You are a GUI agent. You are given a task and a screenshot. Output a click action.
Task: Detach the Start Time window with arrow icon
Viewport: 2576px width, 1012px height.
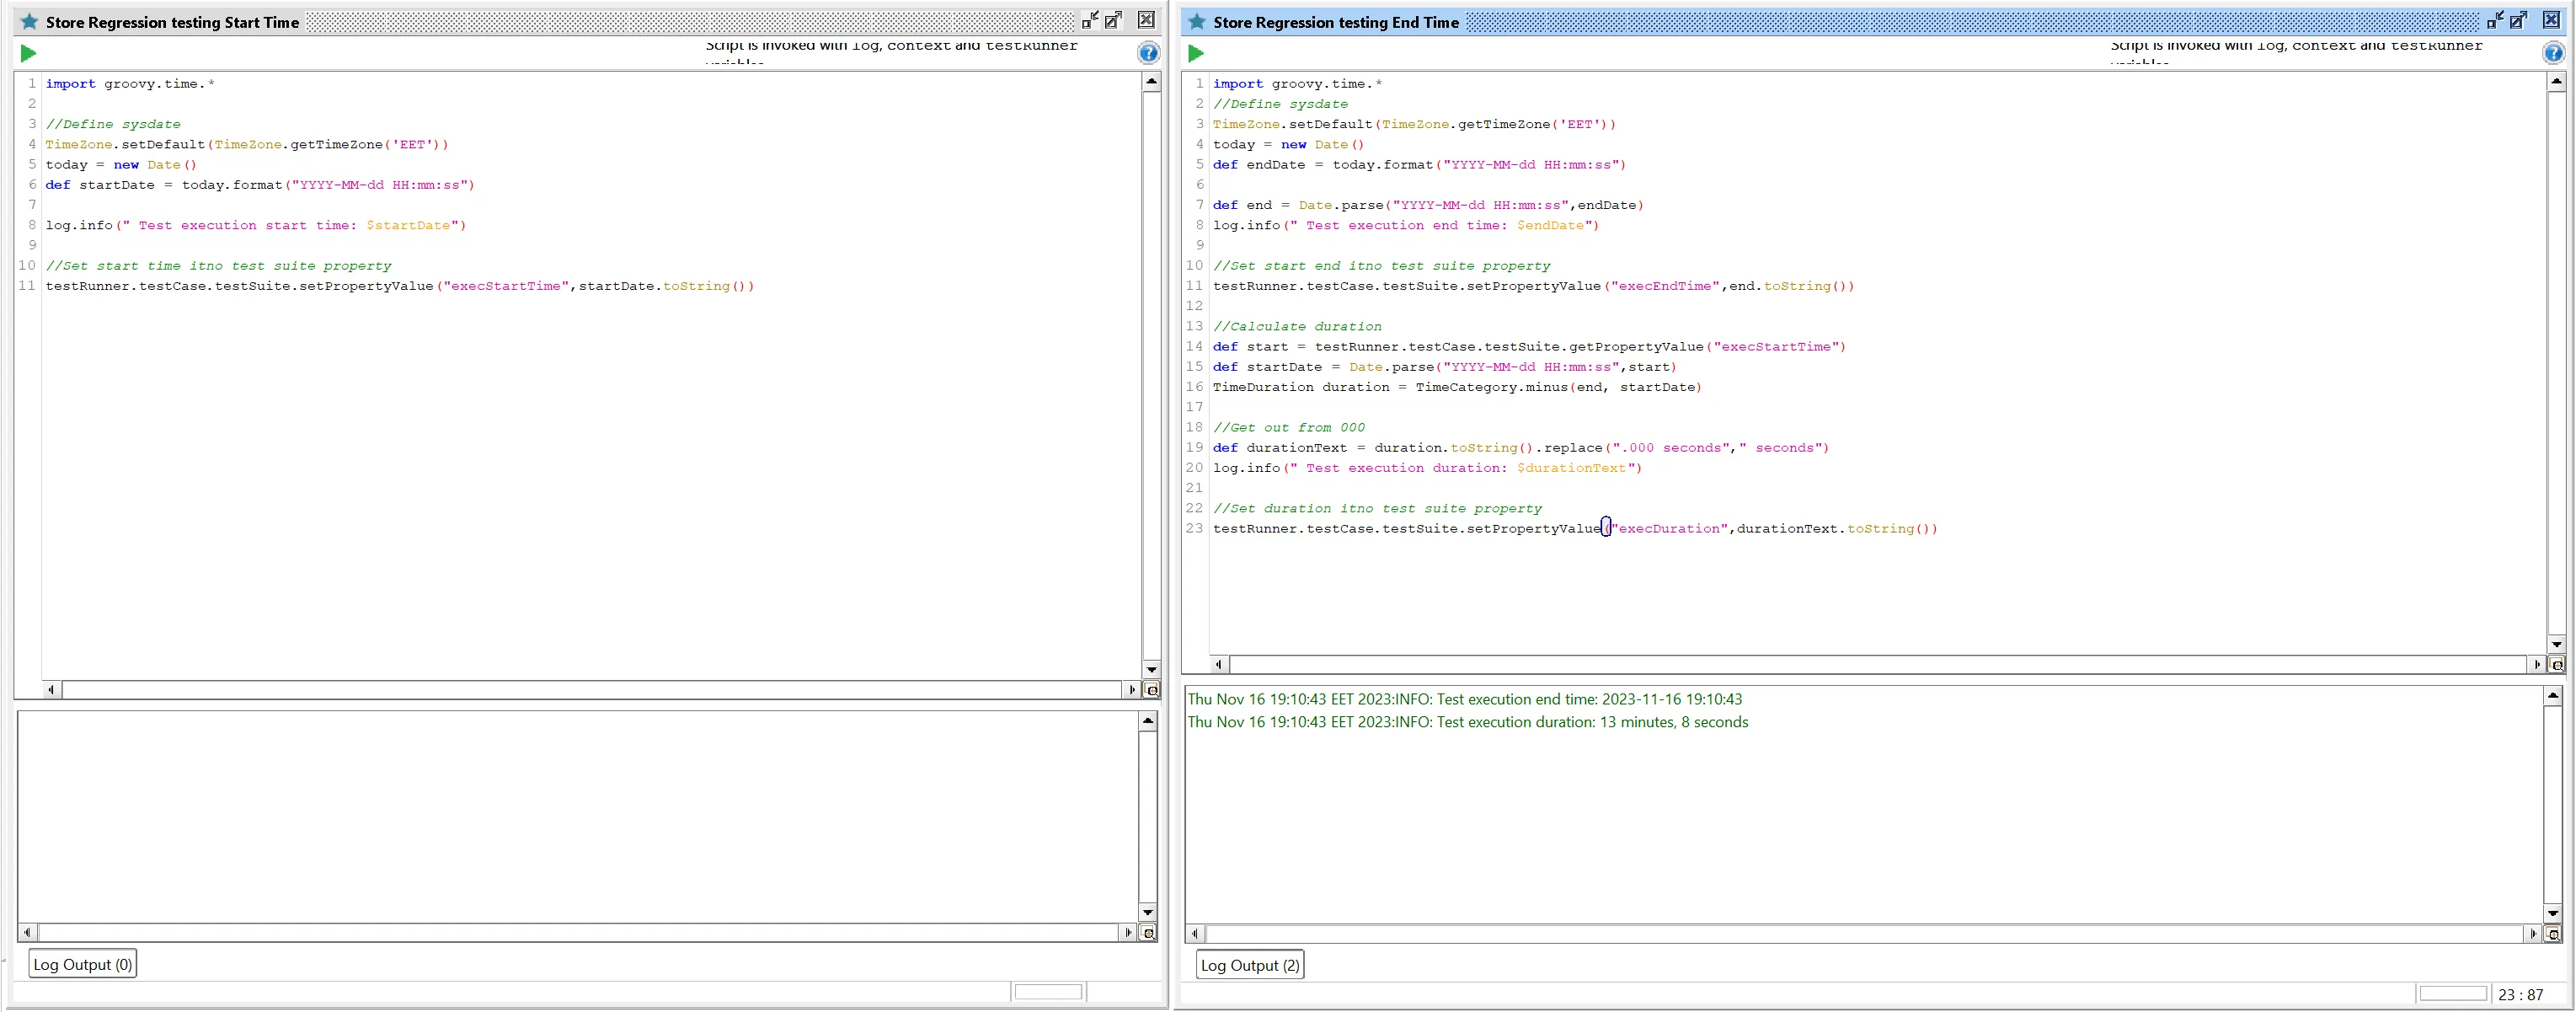click(x=1113, y=20)
